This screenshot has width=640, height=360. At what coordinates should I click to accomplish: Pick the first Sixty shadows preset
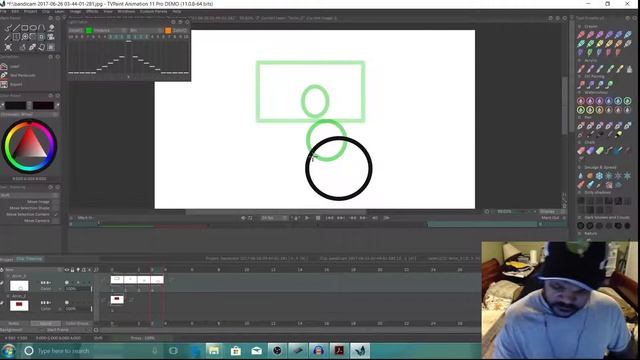(x=581, y=200)
